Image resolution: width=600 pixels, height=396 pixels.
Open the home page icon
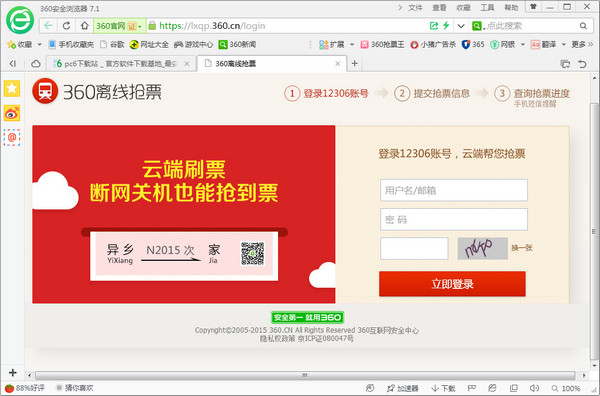[84, 26]
